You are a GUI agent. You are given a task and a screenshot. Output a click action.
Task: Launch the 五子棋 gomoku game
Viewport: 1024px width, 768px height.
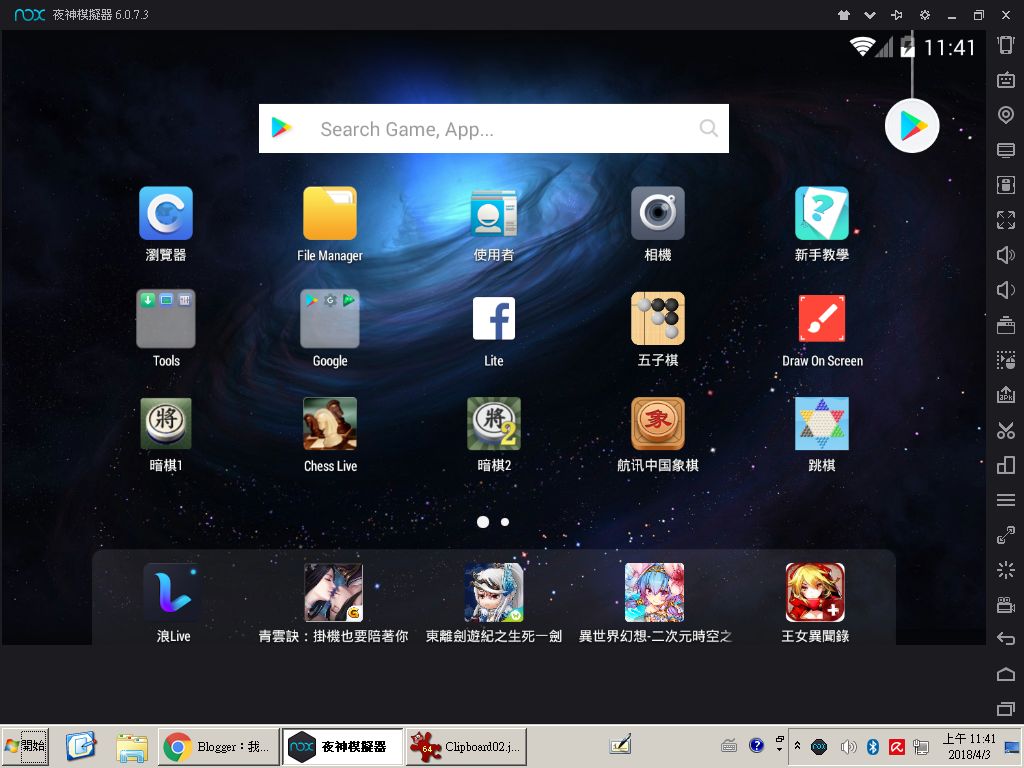pos(658,319)
